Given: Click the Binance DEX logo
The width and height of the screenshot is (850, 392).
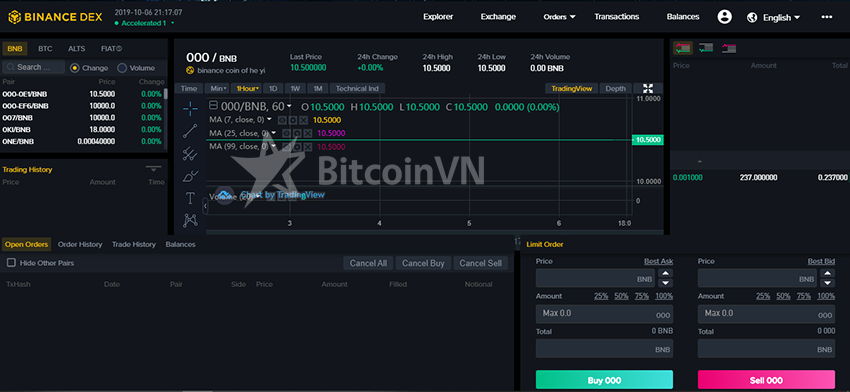Looking at the screenshot, I should (x=55, y=17).
